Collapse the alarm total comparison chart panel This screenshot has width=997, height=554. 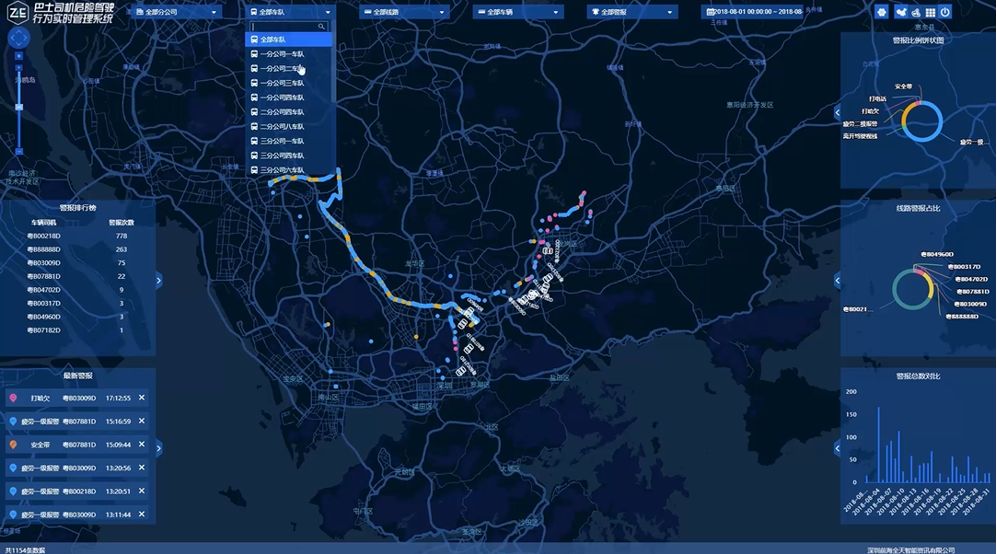point(837,448)
